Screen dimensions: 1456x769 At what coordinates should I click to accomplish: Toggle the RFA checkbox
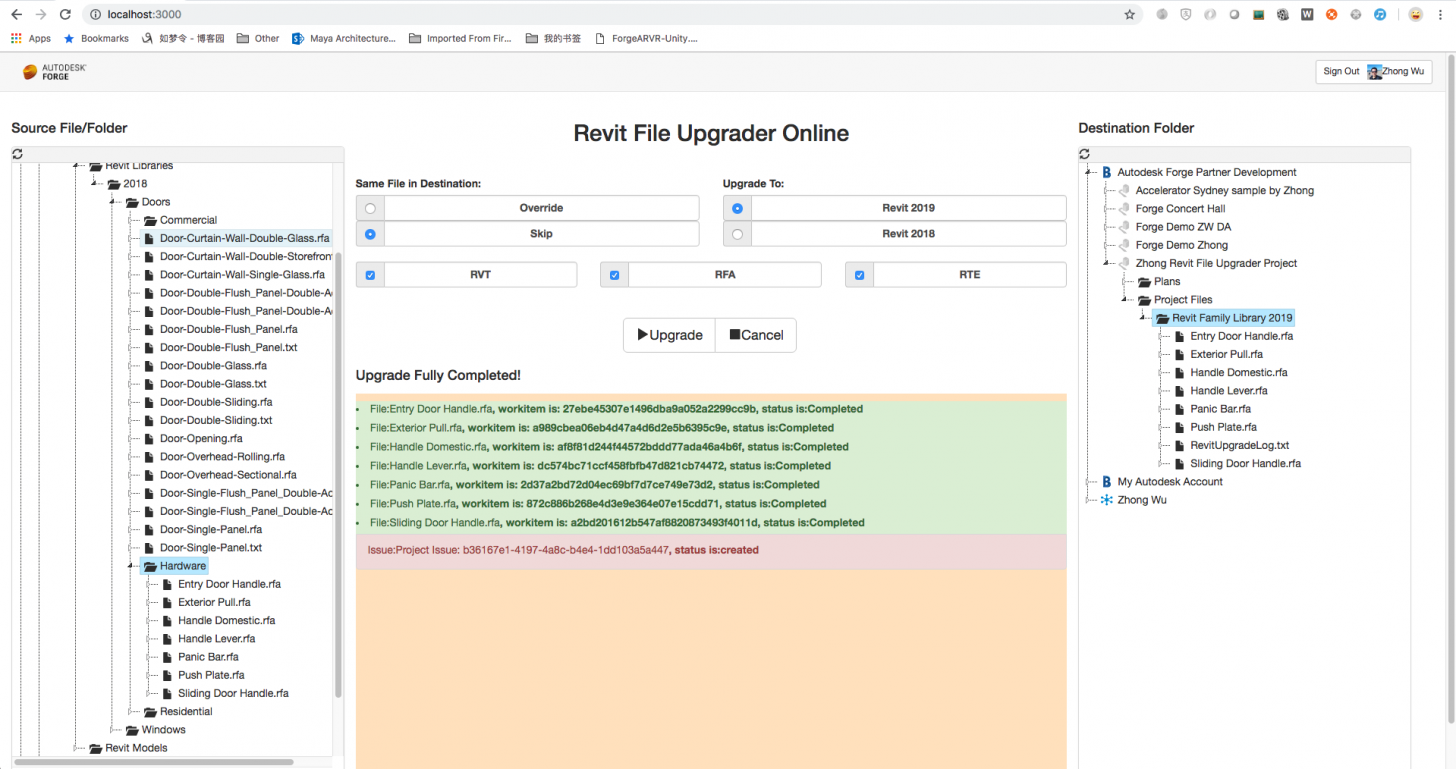click(x=614, y=275)
